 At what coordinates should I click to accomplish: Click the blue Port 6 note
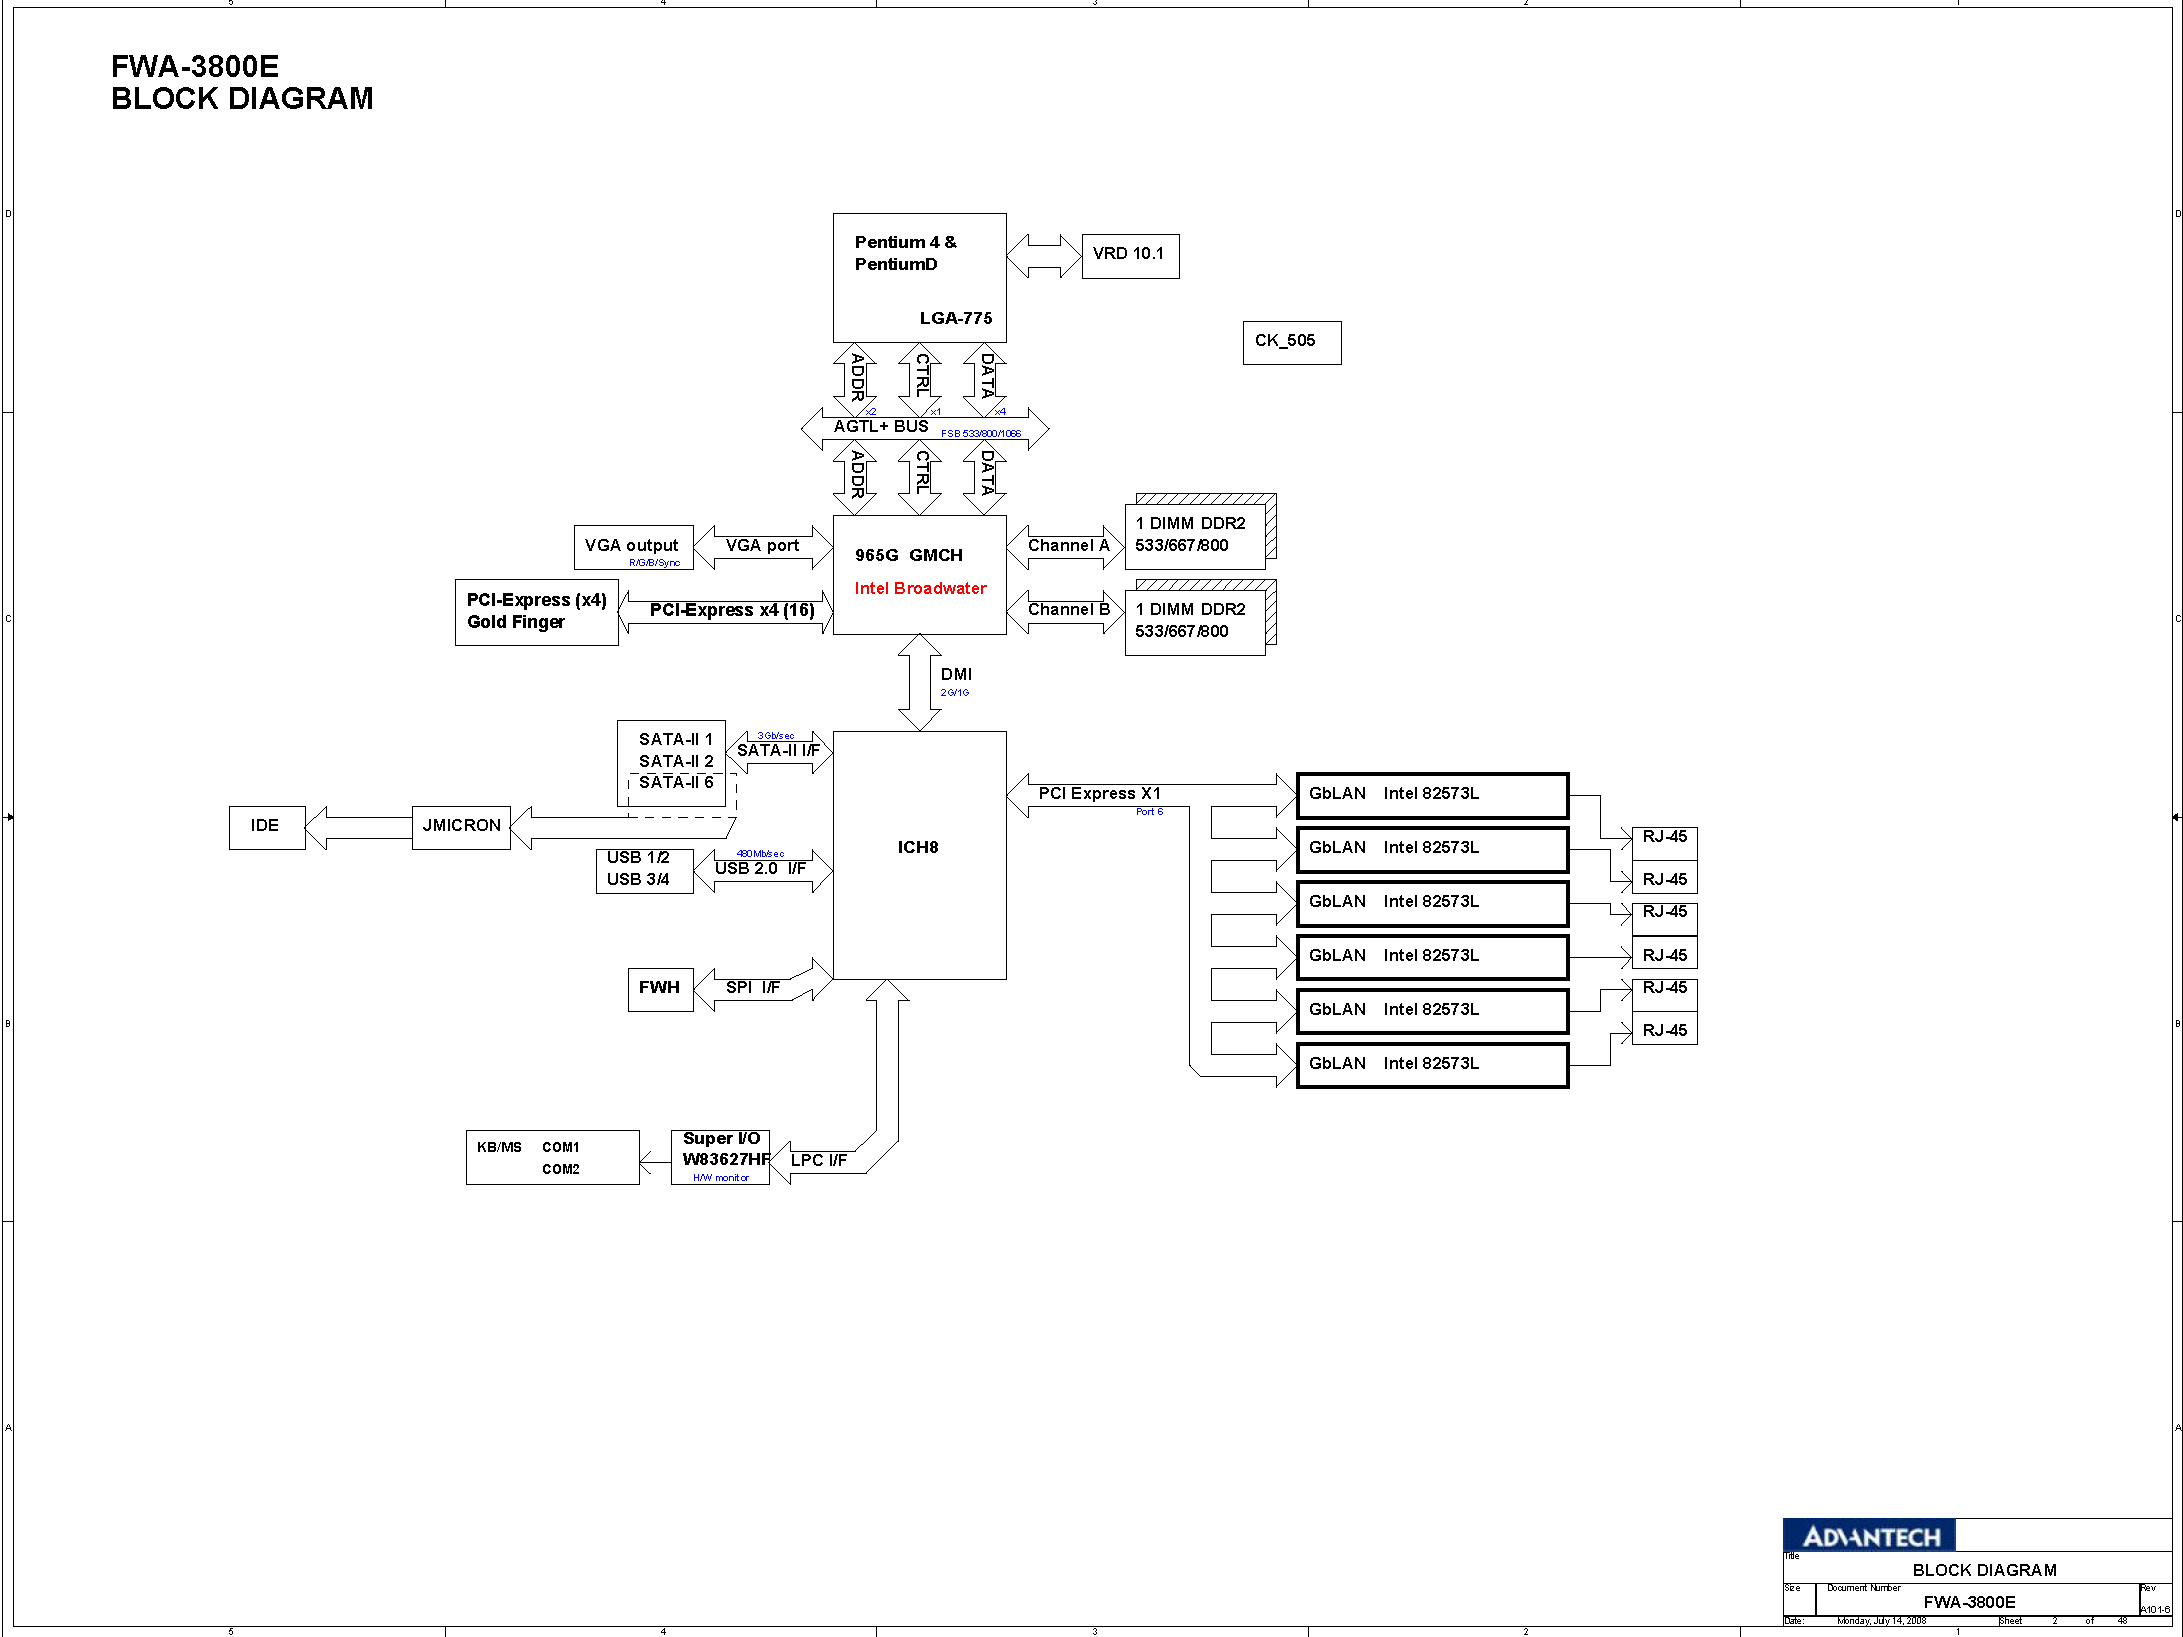click(1149, 811)
